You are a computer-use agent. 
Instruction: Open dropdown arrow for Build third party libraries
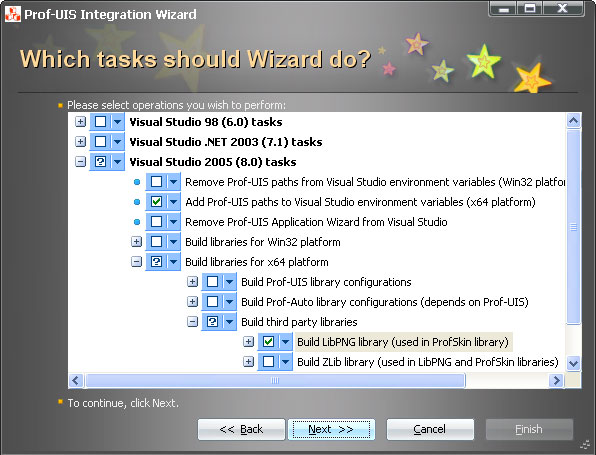pos(230,322)
